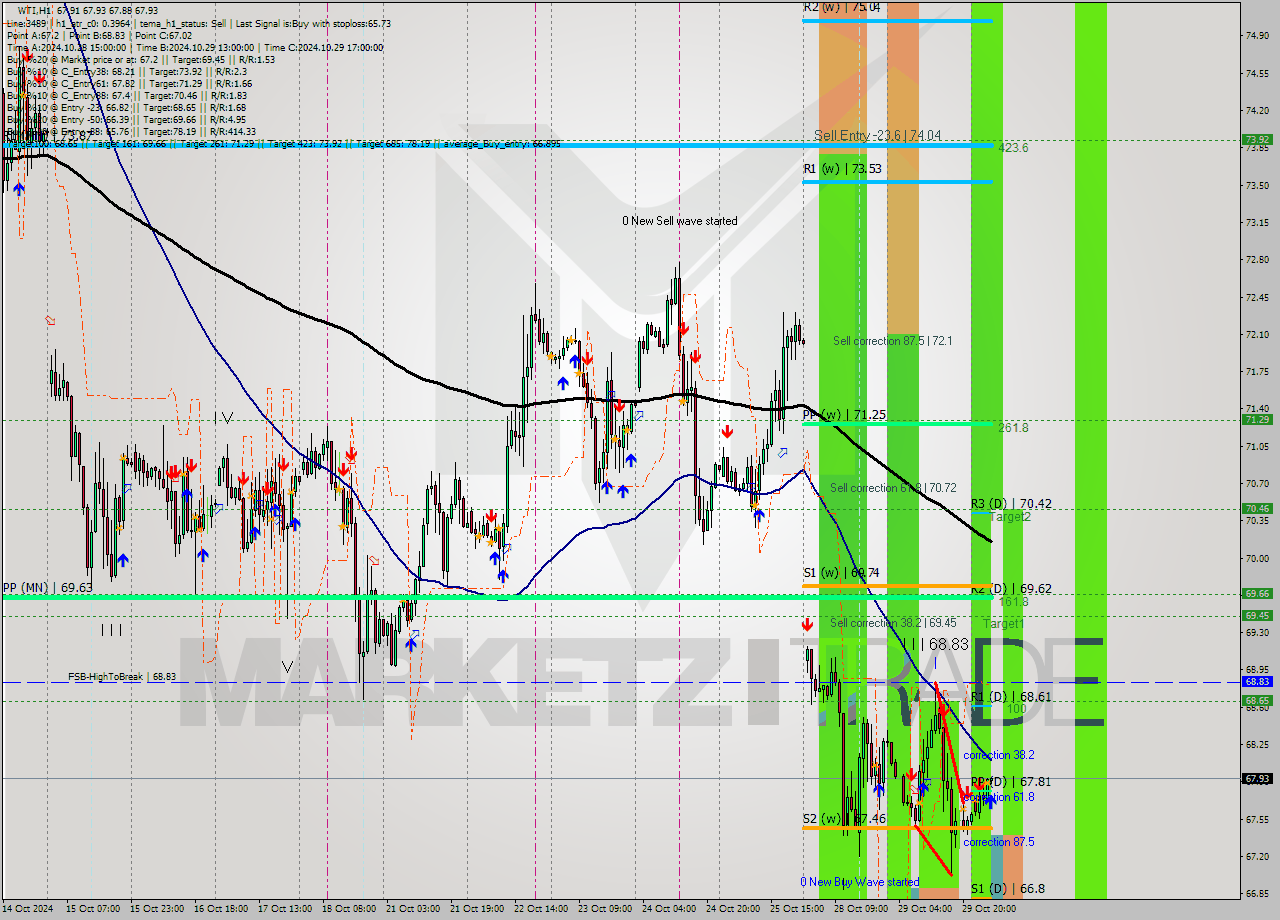Click the '18 Oct 08:00' time axis label
1280x920 pixels.
(x=349, y=909)
